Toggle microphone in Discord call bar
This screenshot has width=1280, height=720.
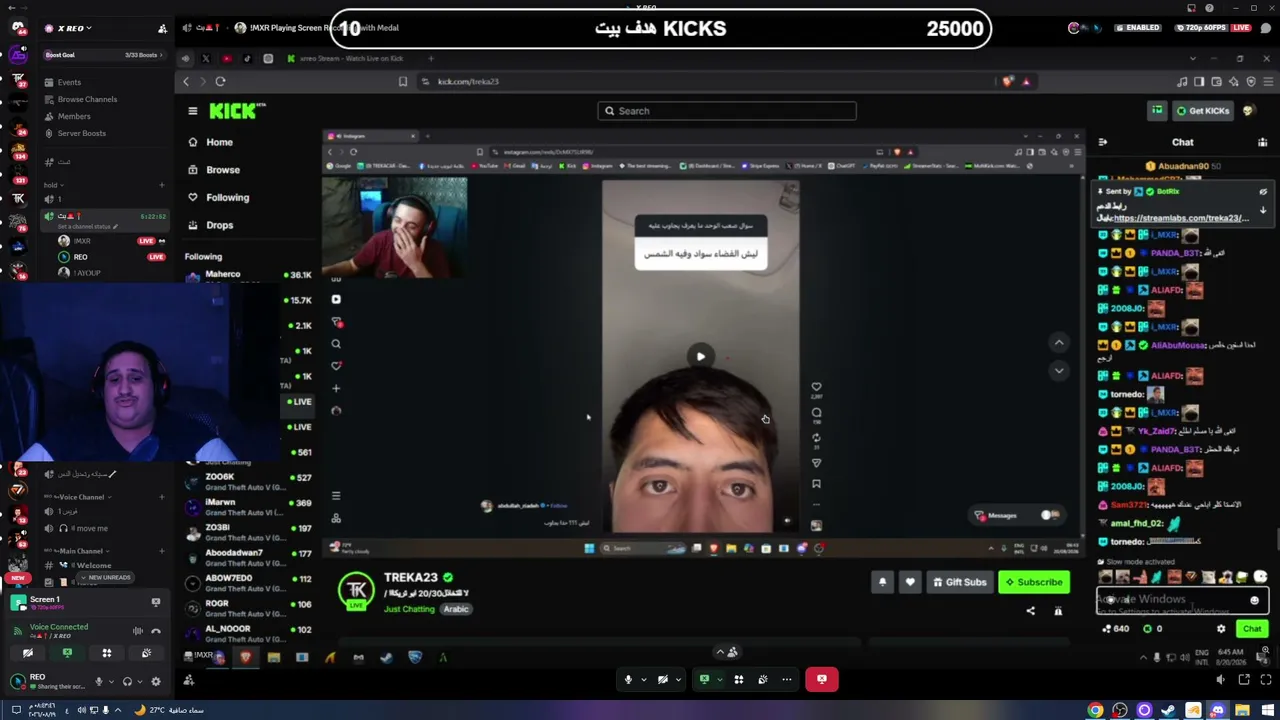[628, 679]
